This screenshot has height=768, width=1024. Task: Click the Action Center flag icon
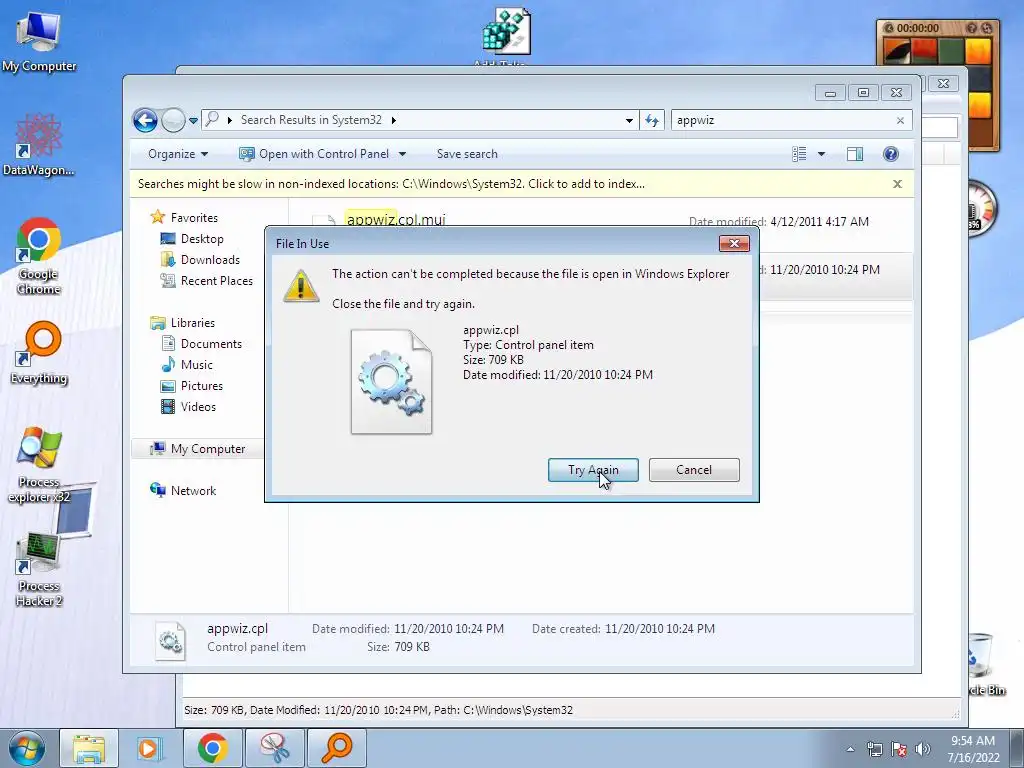pyautogui.click(x=899, y=749)
